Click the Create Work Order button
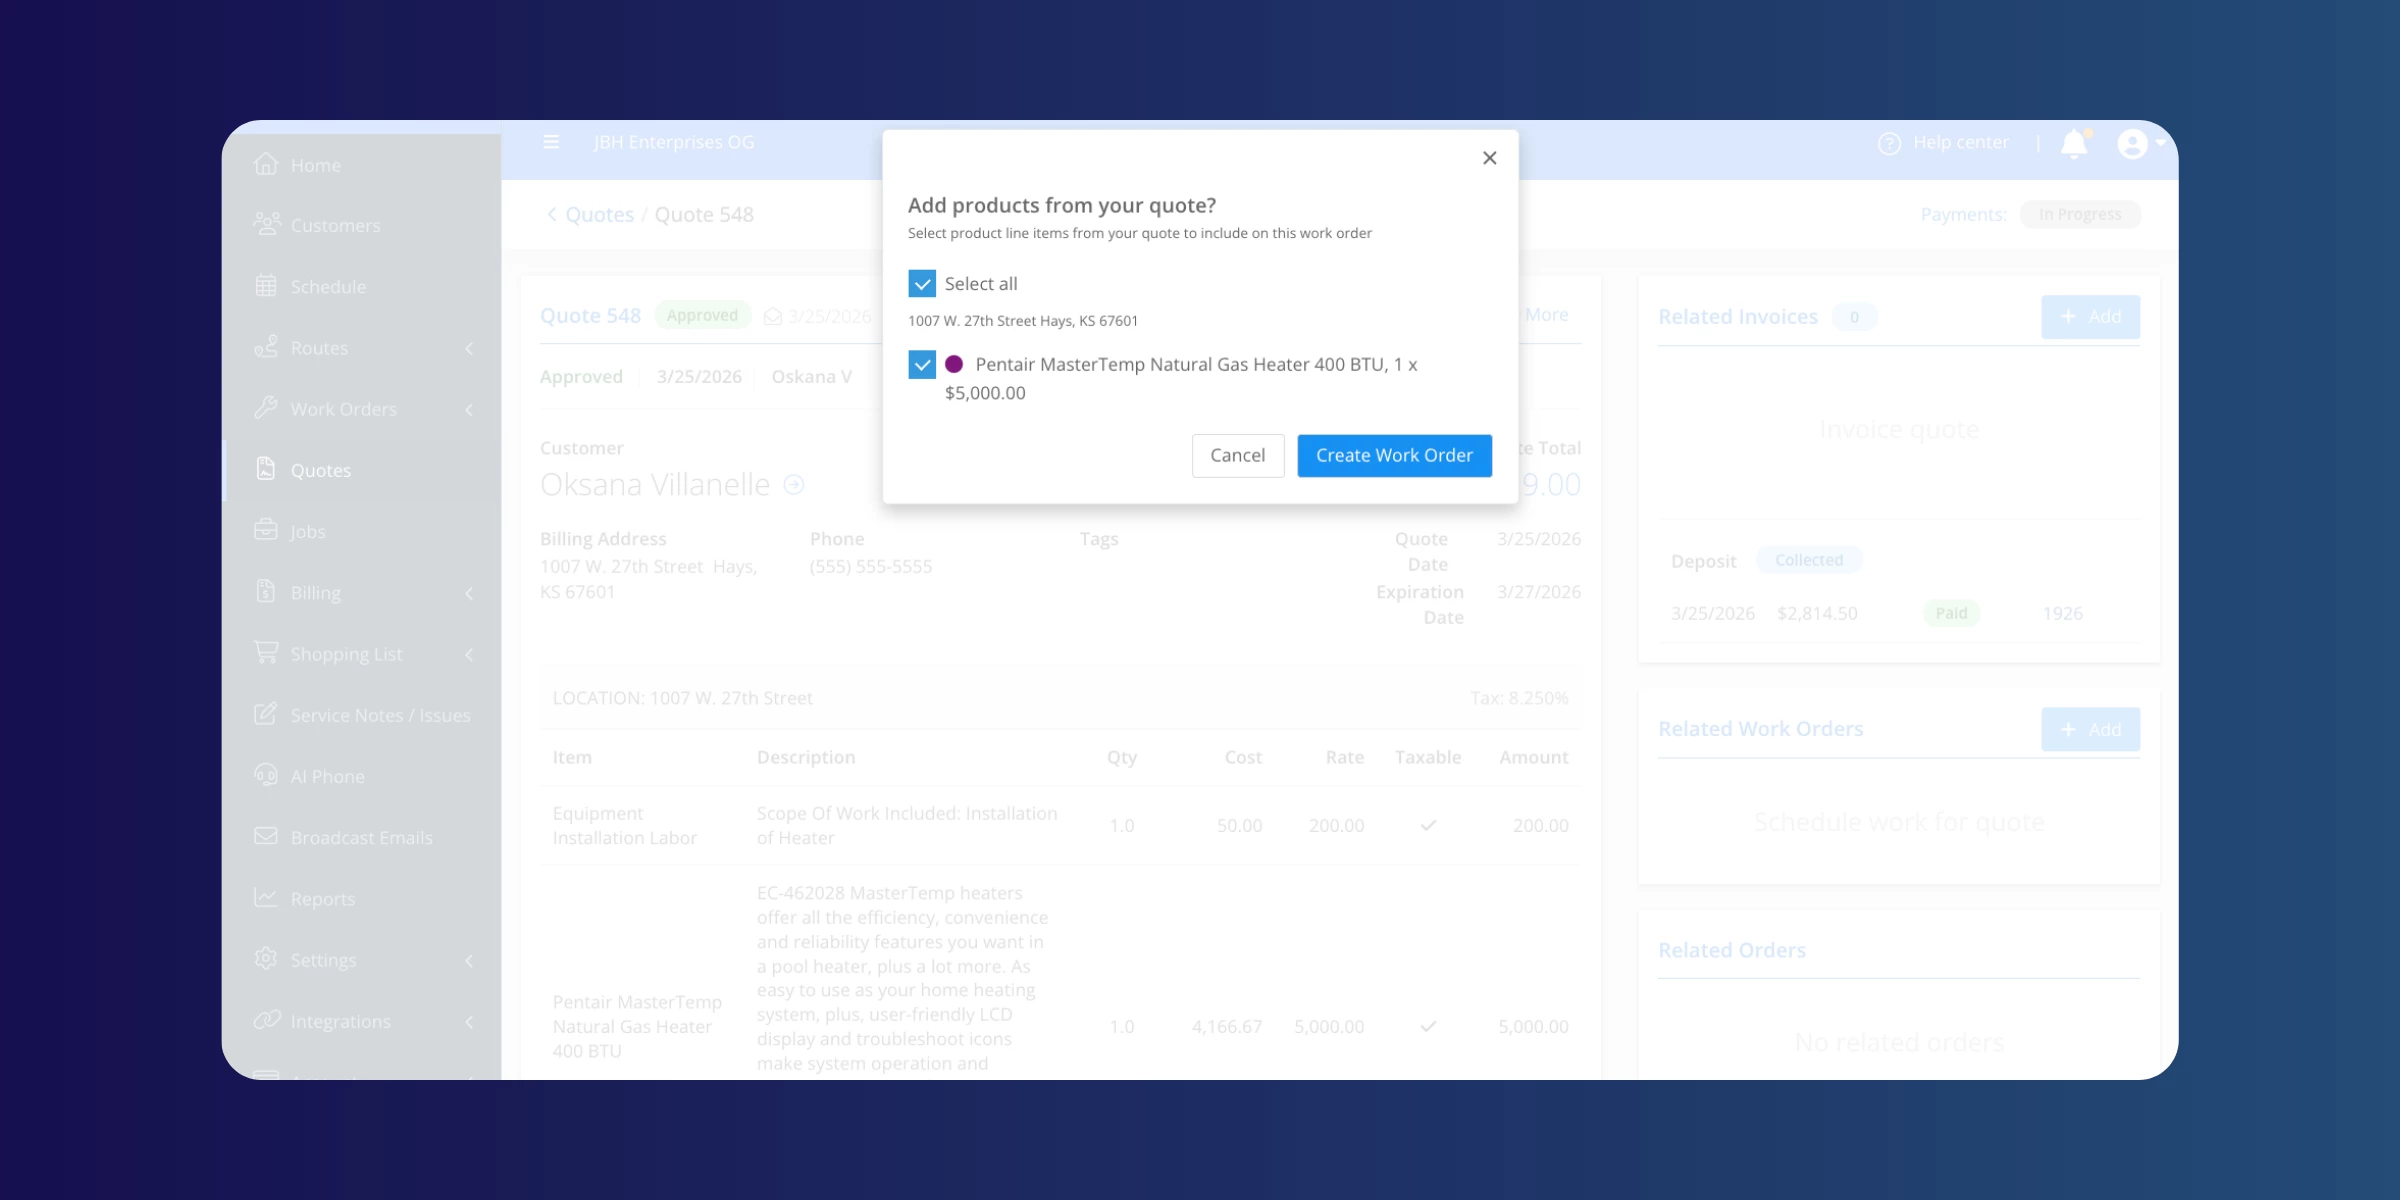This screenshot has width=2400, height=1200. tap(1394, 456)
